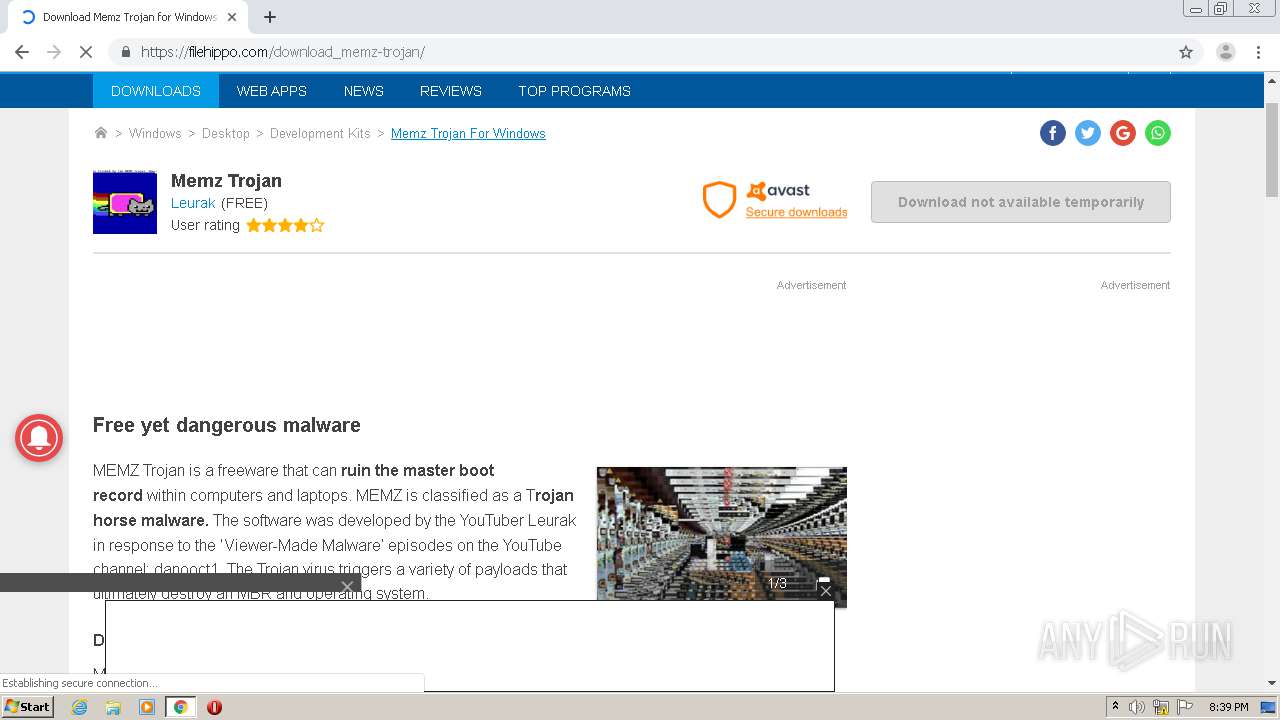Click the red notification bell

point(39,438)
